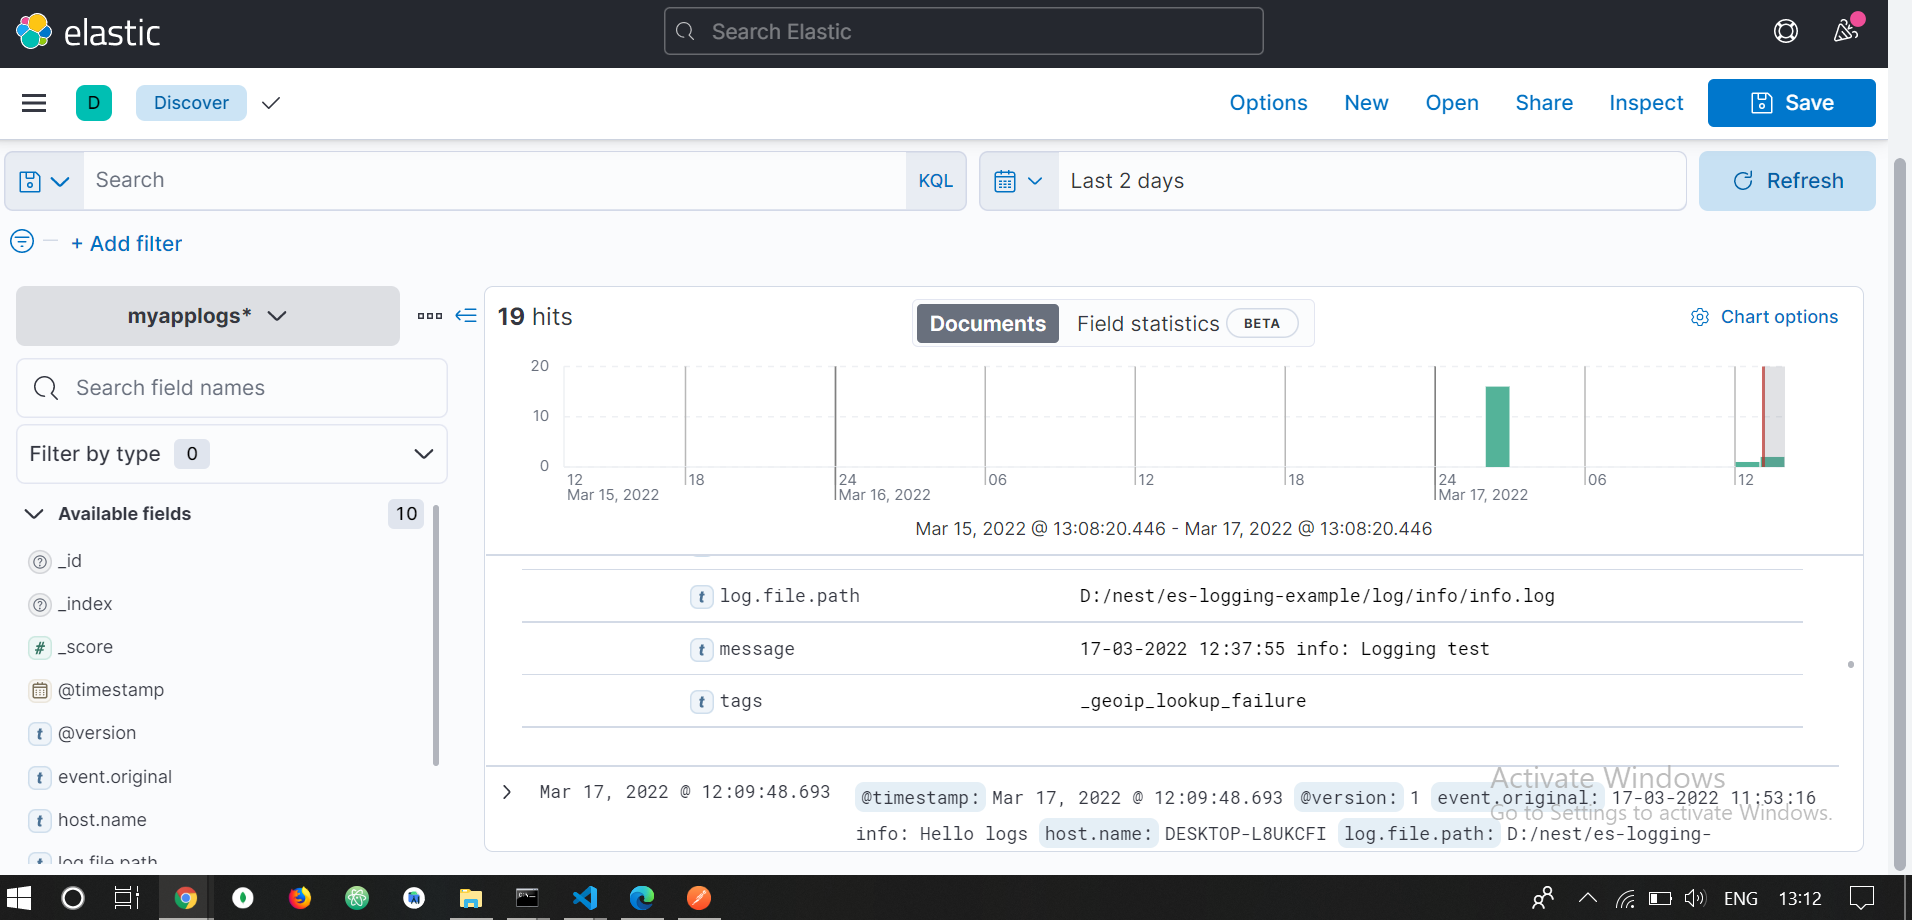Click the tall green histogram bar
The image size is (1912, 920).
click(x=1497, y=427)
